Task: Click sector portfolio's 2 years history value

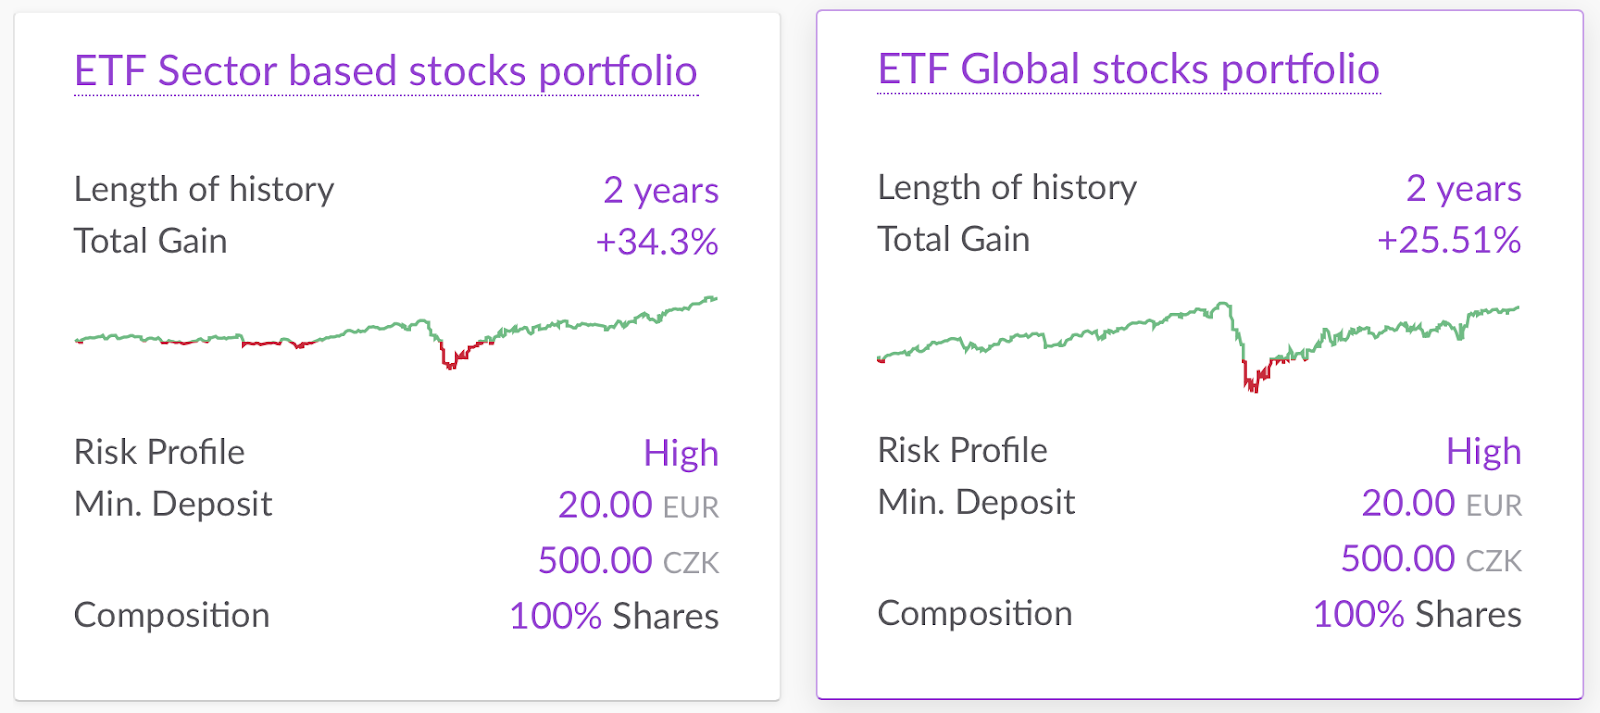Action: coord(661,190)
